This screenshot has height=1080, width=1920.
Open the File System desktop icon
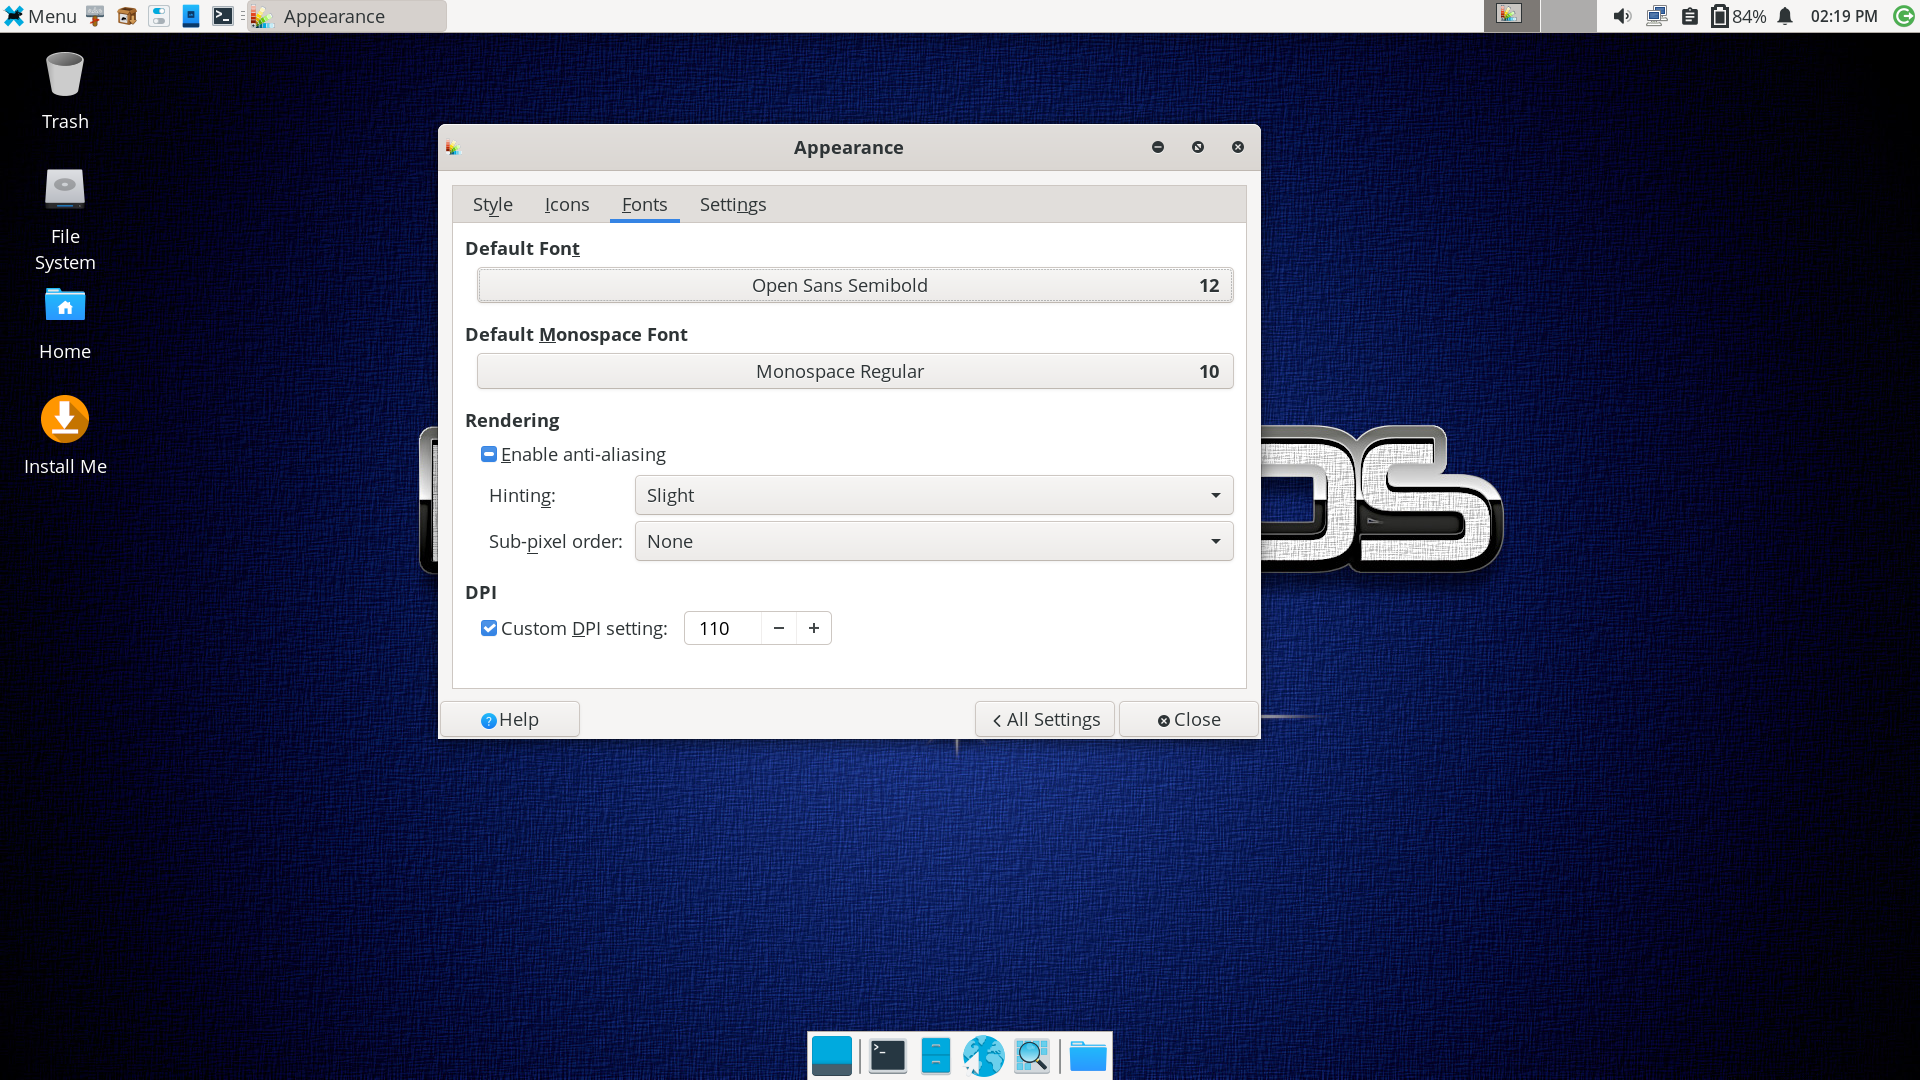(65, 219)
